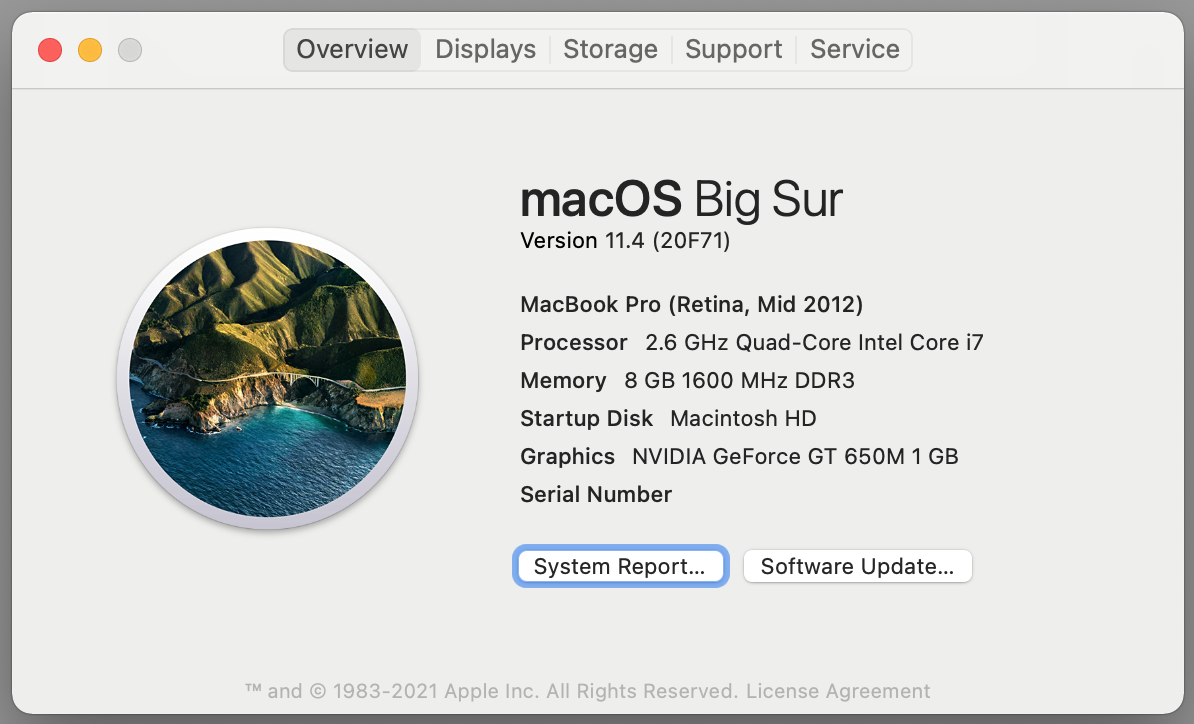
Task: Click the MacBook Pro model line
Action: (691, 304)
